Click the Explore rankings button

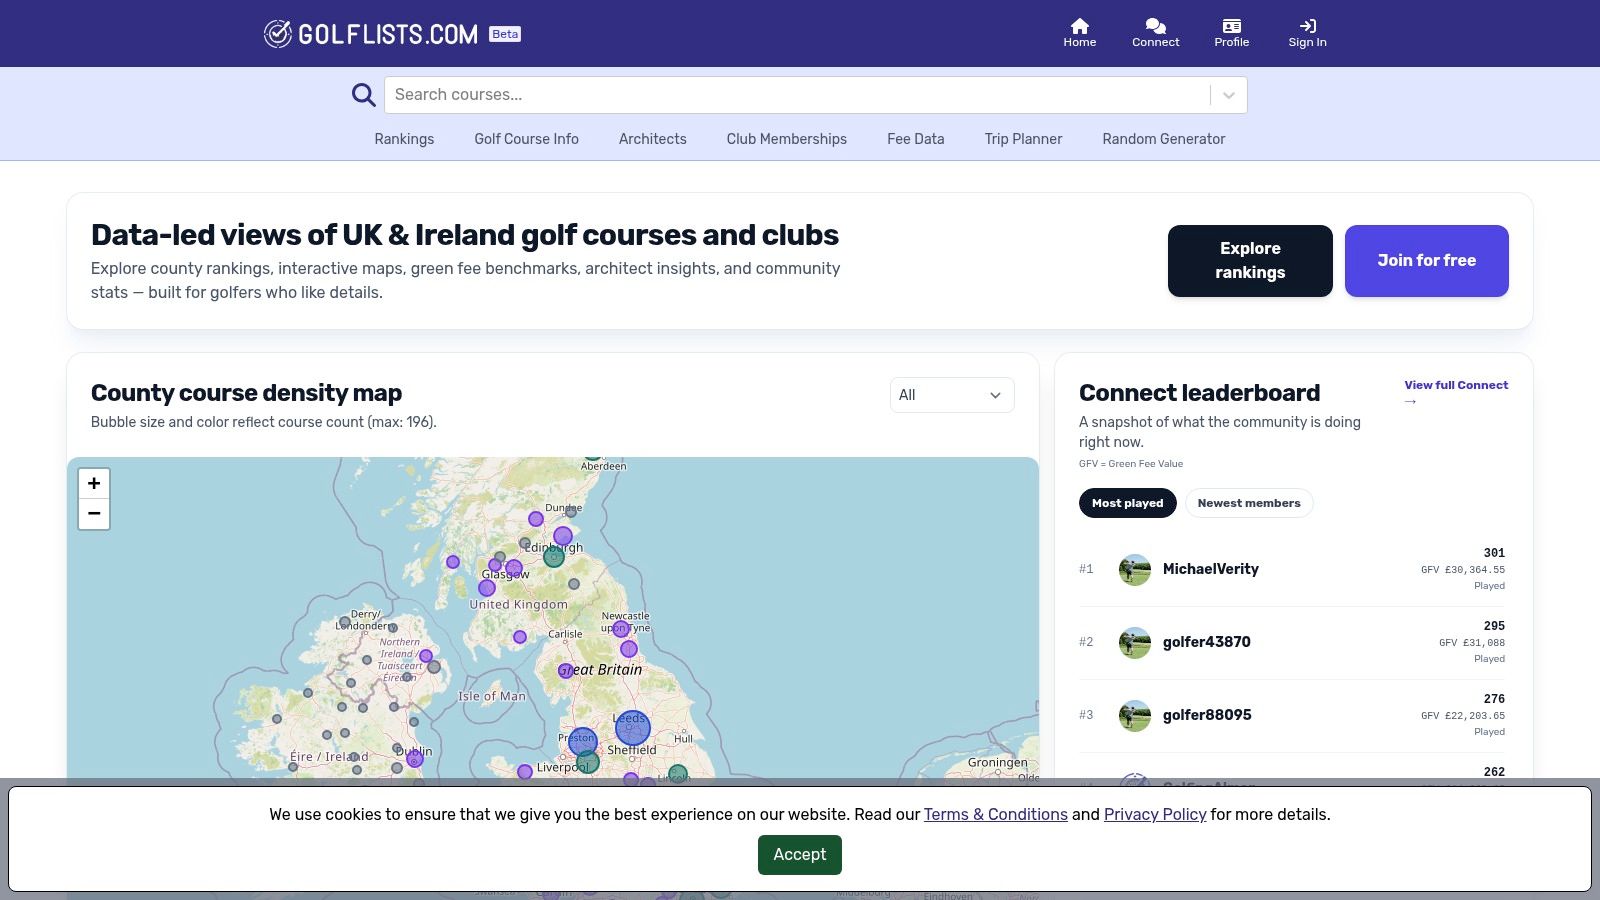click(x=1250, y=261)
